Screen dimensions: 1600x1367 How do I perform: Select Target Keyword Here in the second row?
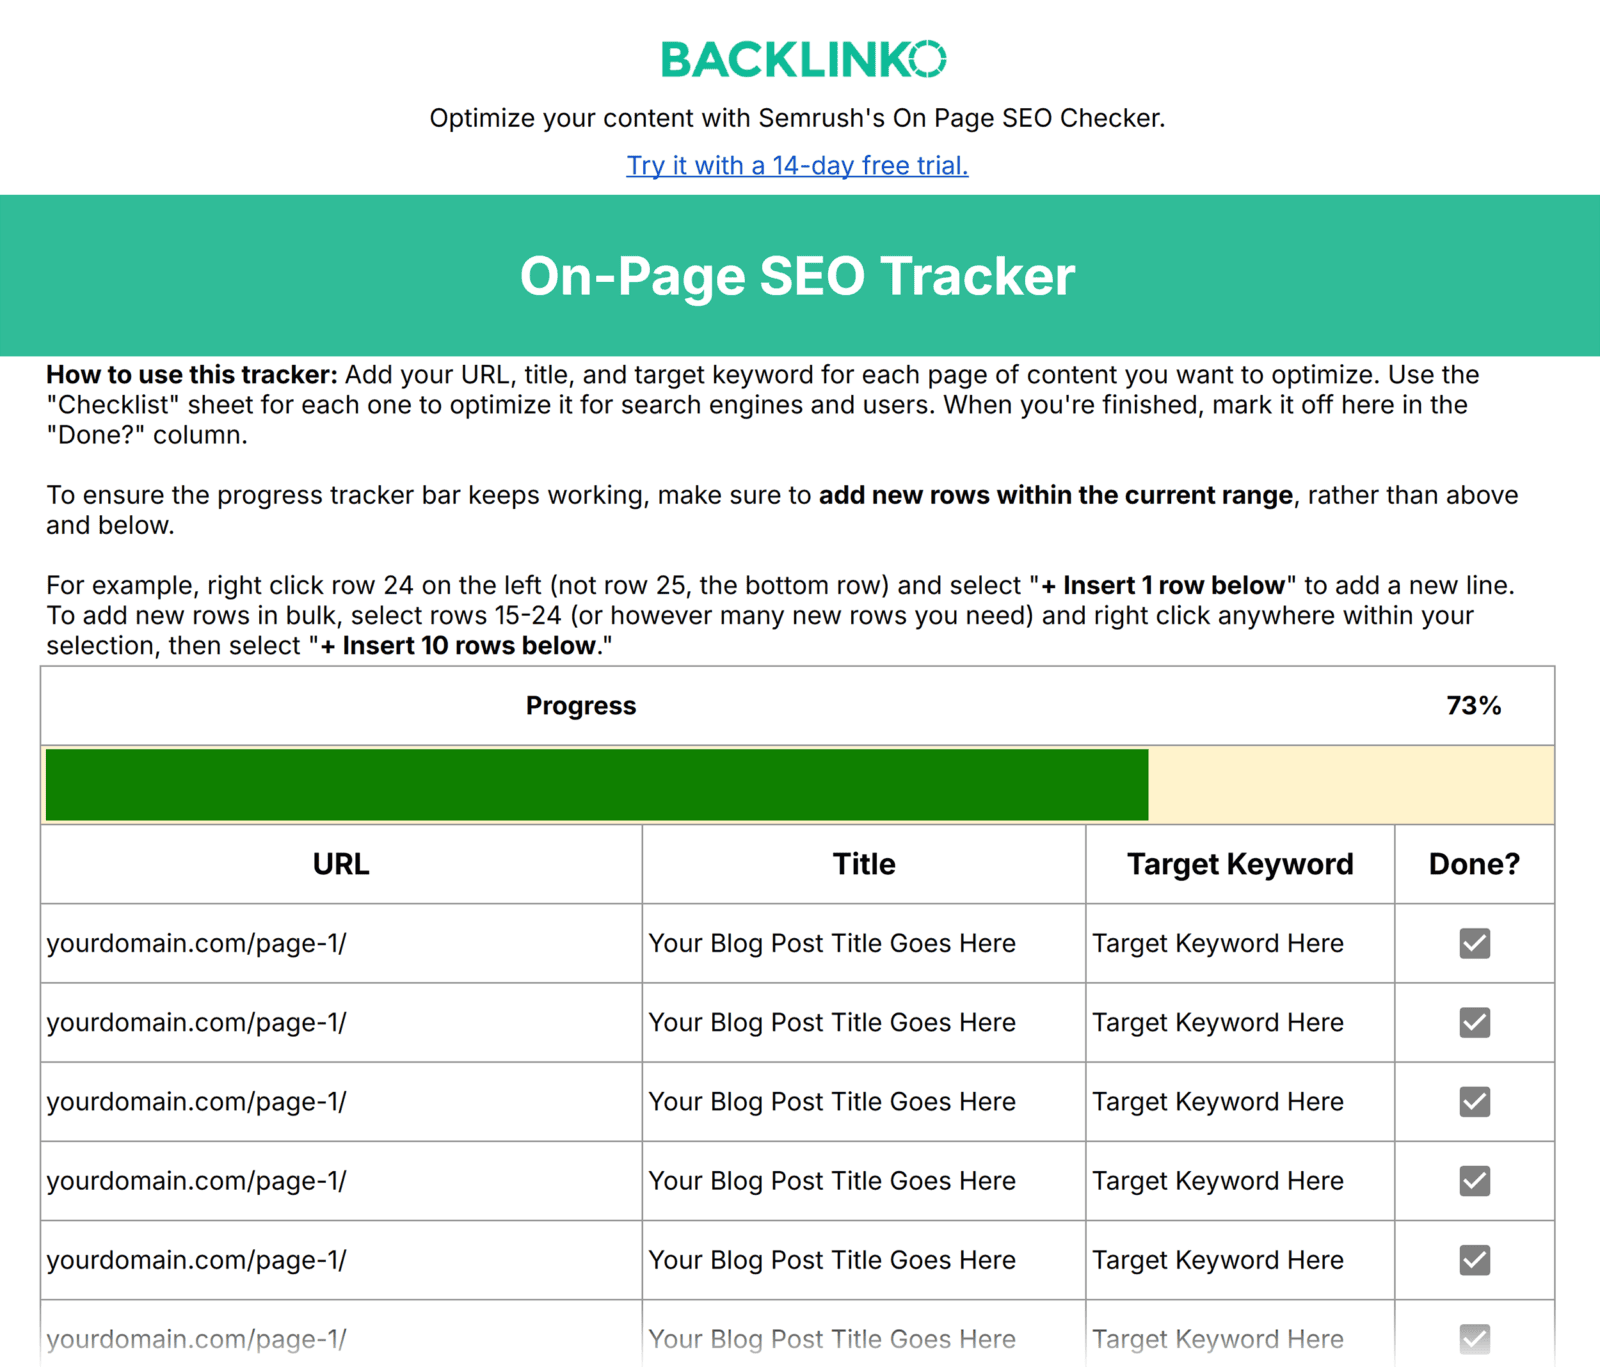[1218, 1022]
